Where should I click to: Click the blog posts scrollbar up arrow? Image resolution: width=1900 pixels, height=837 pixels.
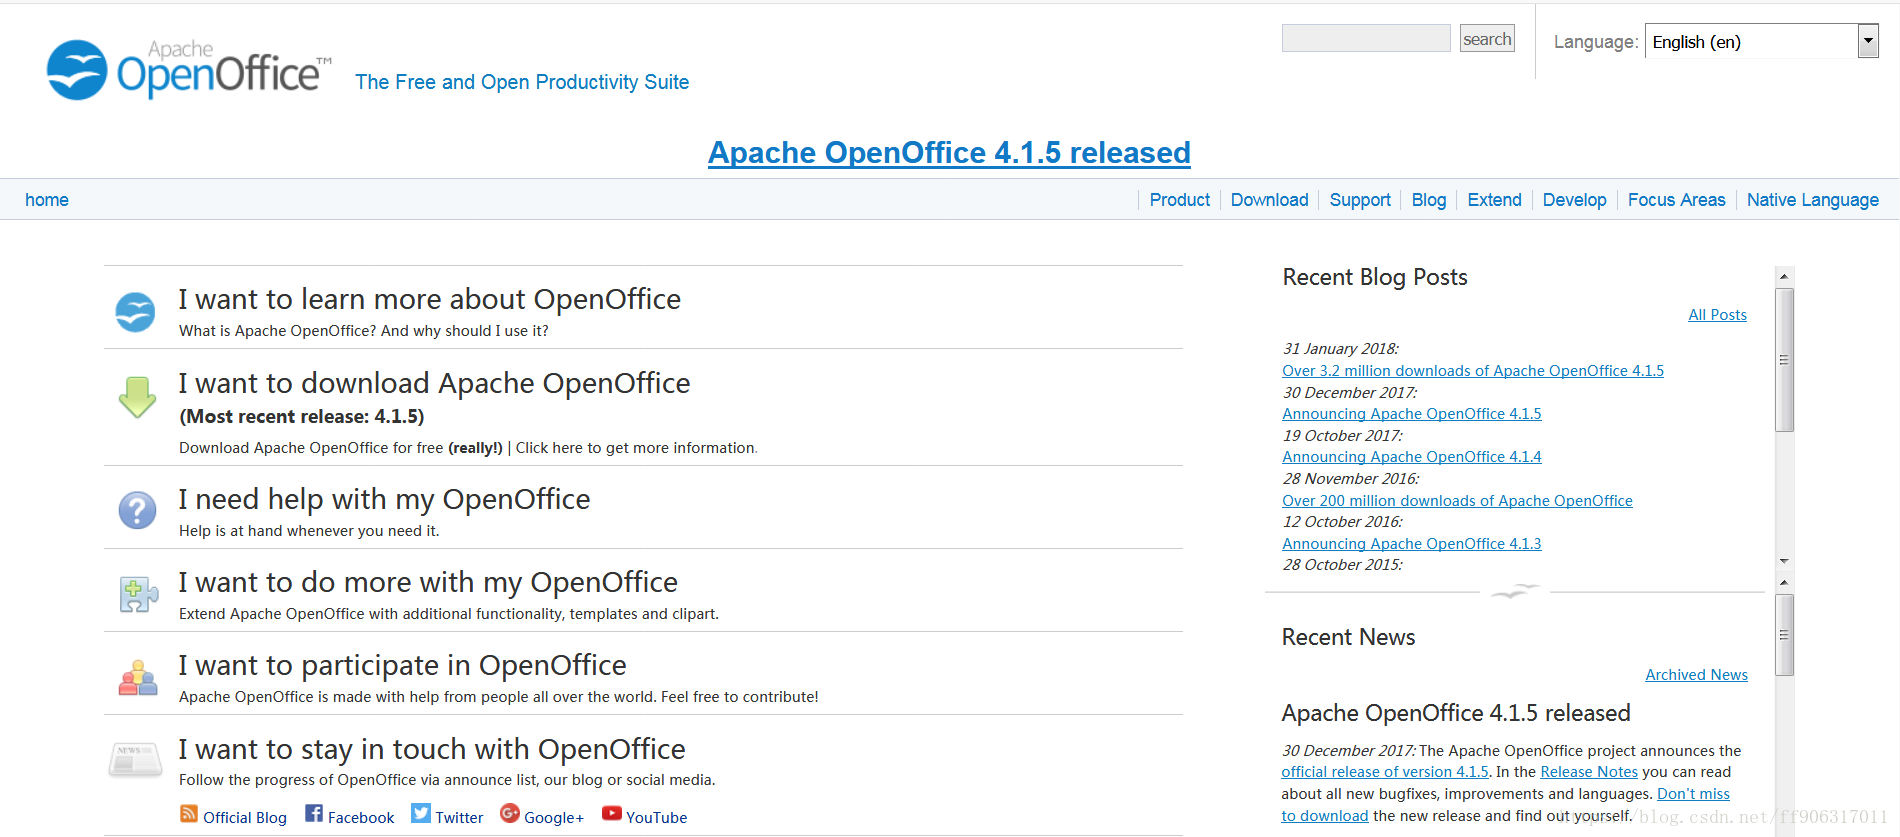(x=1784, y=276)
